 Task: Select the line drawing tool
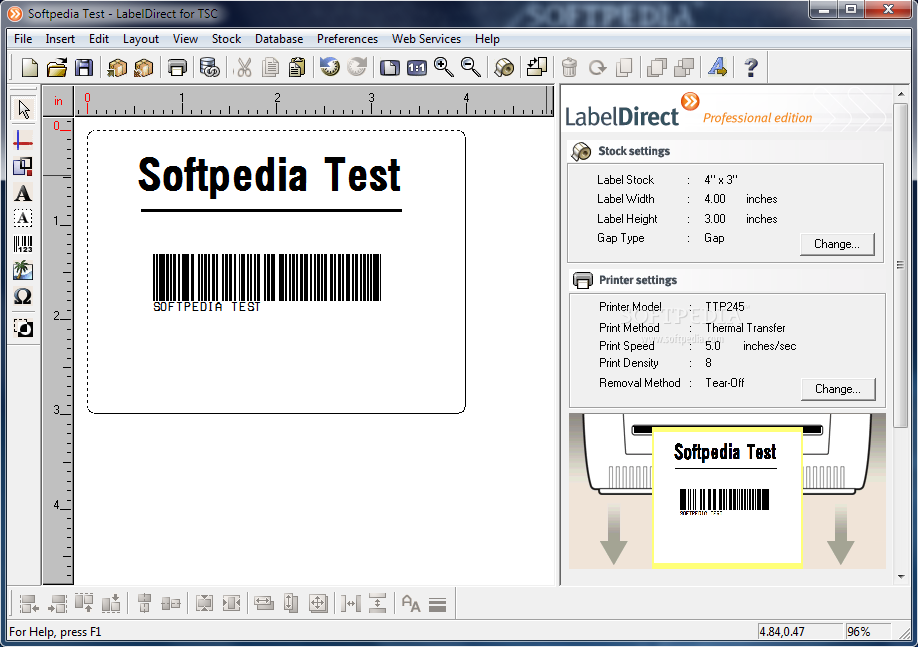pos(23,141)
